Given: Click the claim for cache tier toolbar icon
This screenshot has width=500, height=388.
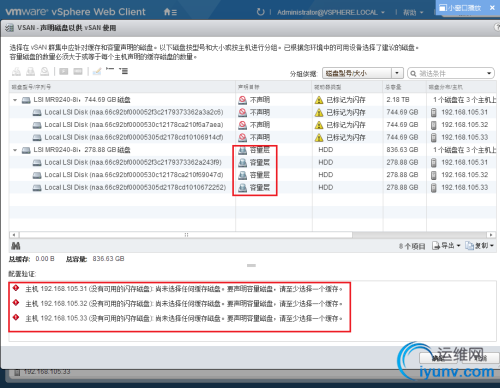Looking at the screenshot, I should 16,71.
